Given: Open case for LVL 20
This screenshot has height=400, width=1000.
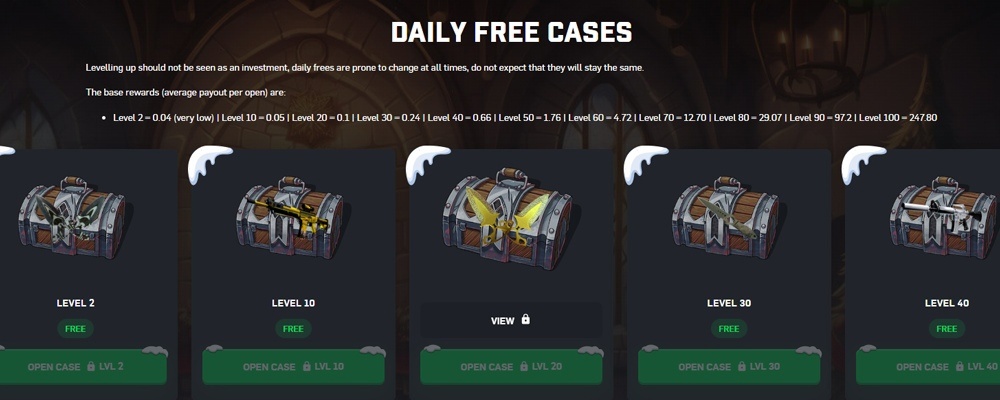Looking at the screenshot, I should pos(511,367).
